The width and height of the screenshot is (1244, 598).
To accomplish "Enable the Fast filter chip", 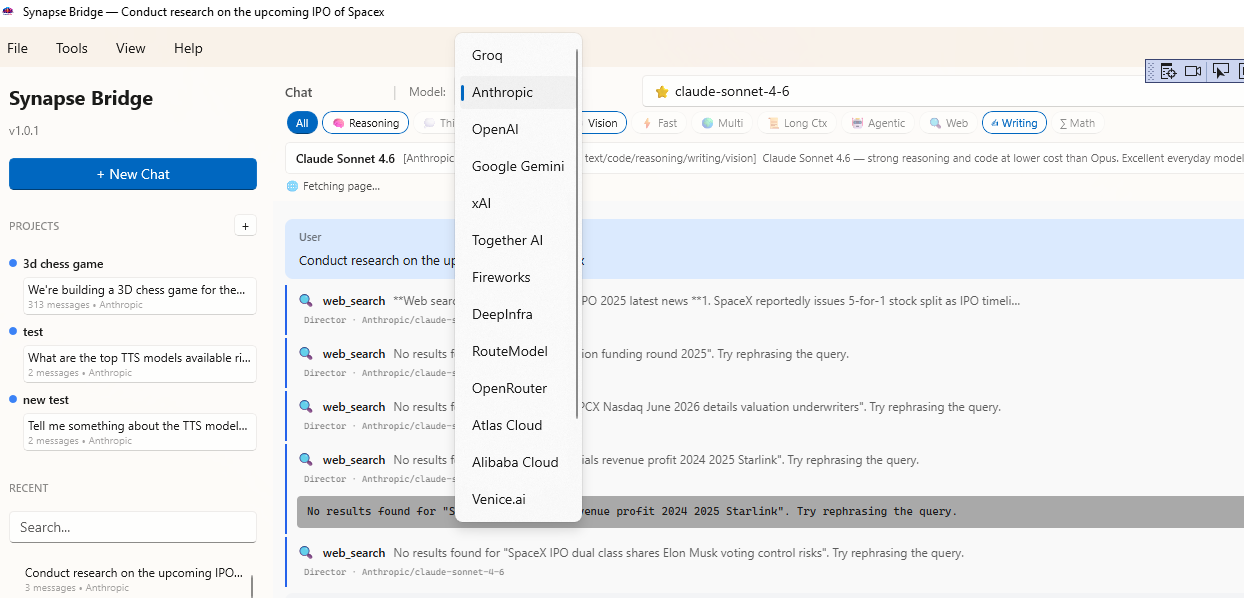I will click(660, 123).
